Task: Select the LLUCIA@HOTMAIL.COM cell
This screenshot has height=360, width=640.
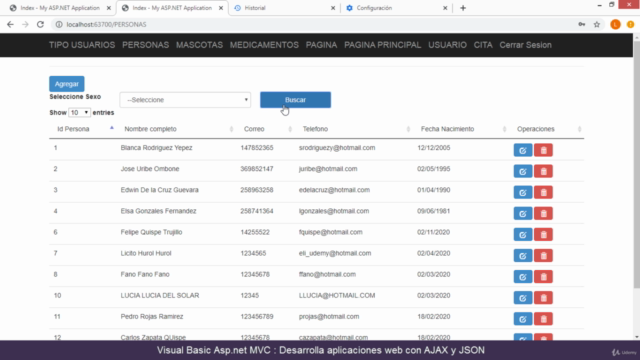Action: (x=337, y=296)
